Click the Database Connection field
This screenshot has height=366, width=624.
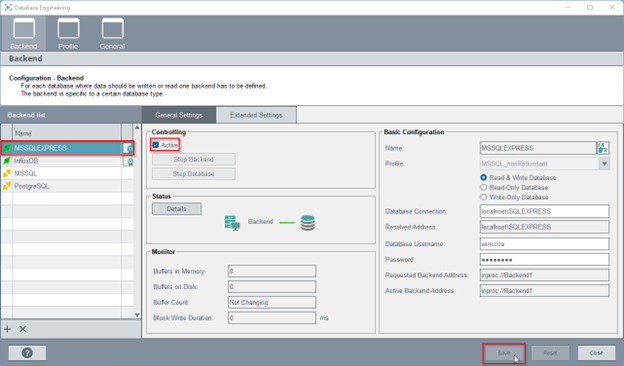544,211
